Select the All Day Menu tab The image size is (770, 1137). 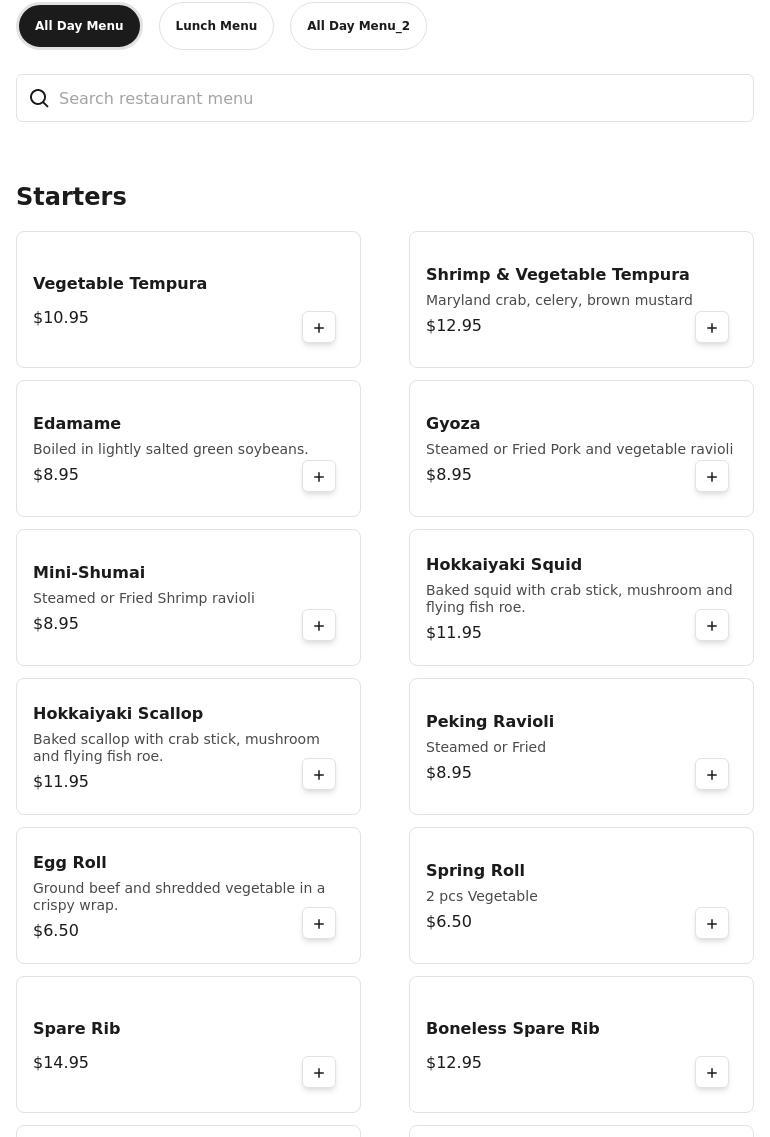(79, 26)
